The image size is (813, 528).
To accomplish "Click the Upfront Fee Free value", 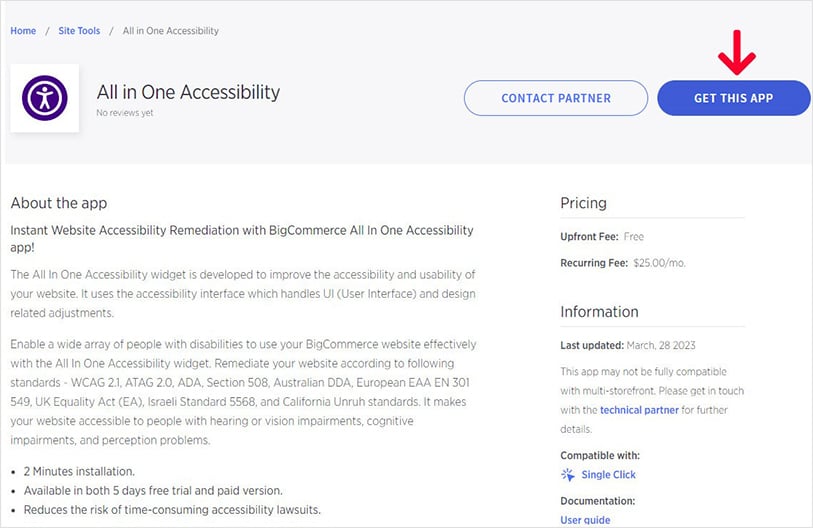I will tap(633, 237).
